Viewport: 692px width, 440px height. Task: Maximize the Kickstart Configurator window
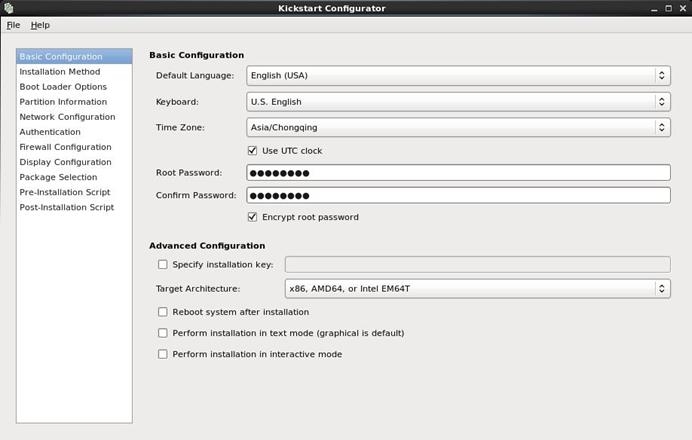click(x=669, y=8)
